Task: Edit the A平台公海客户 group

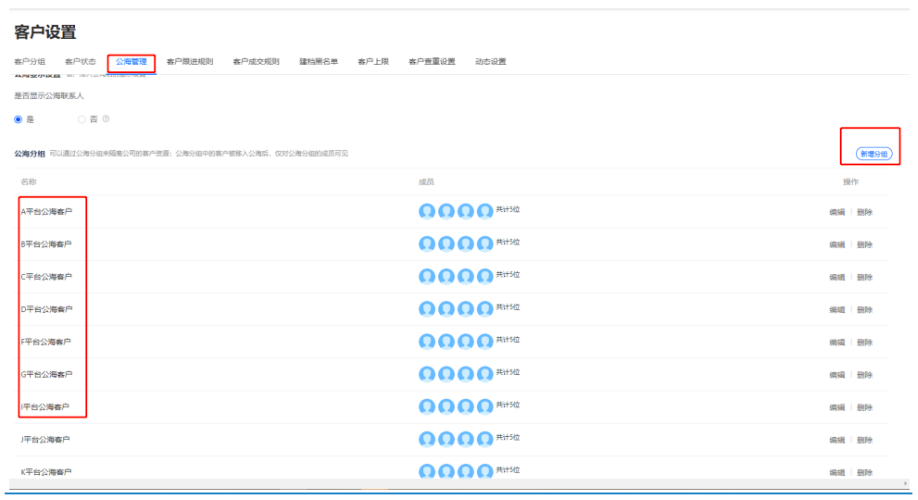Action: pyautogui.click(x=837, y=212)
